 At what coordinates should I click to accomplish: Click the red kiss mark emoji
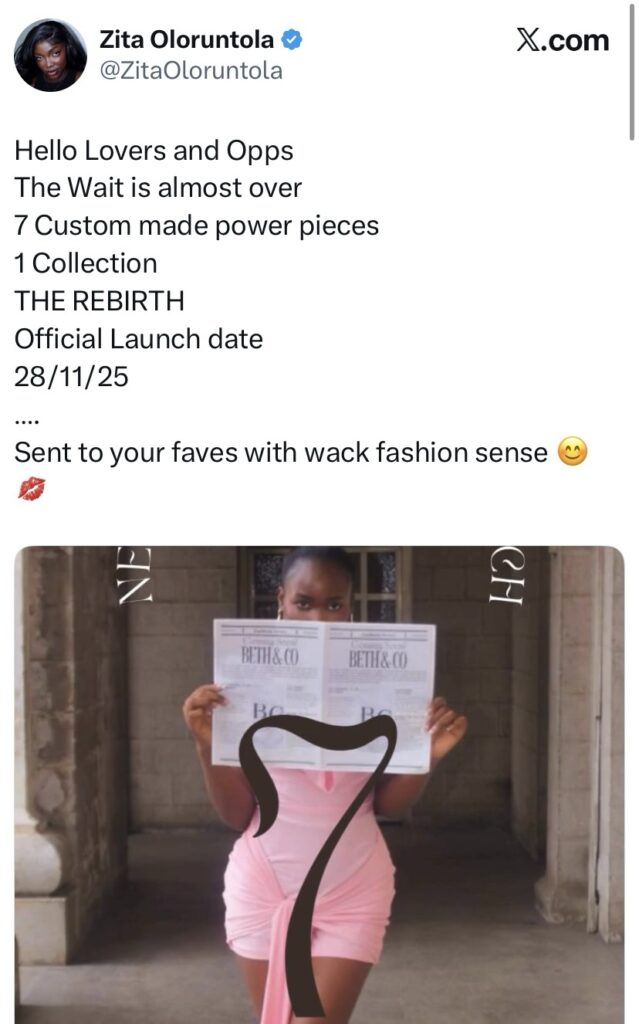point(31,488)
